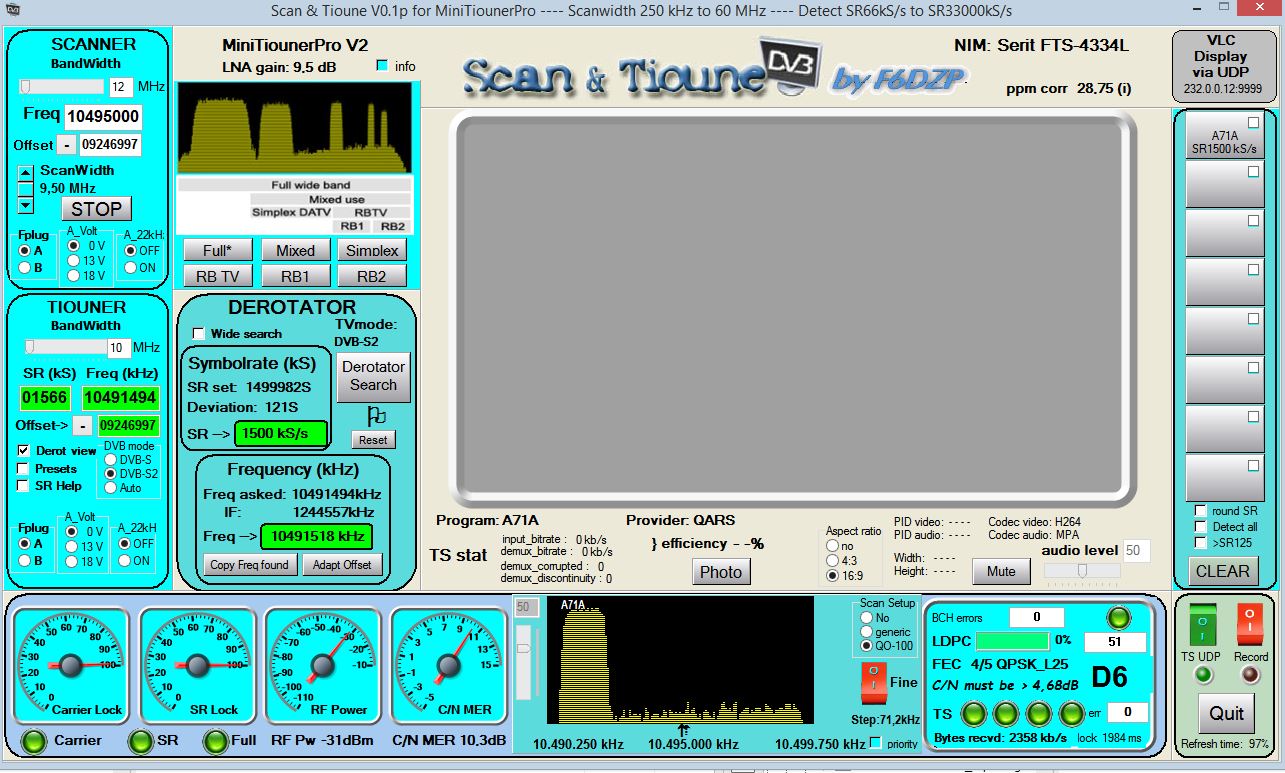This screenshot has height=773, width=1285.
Task: Click the audio level slider
Action: tap(1082, 570)
